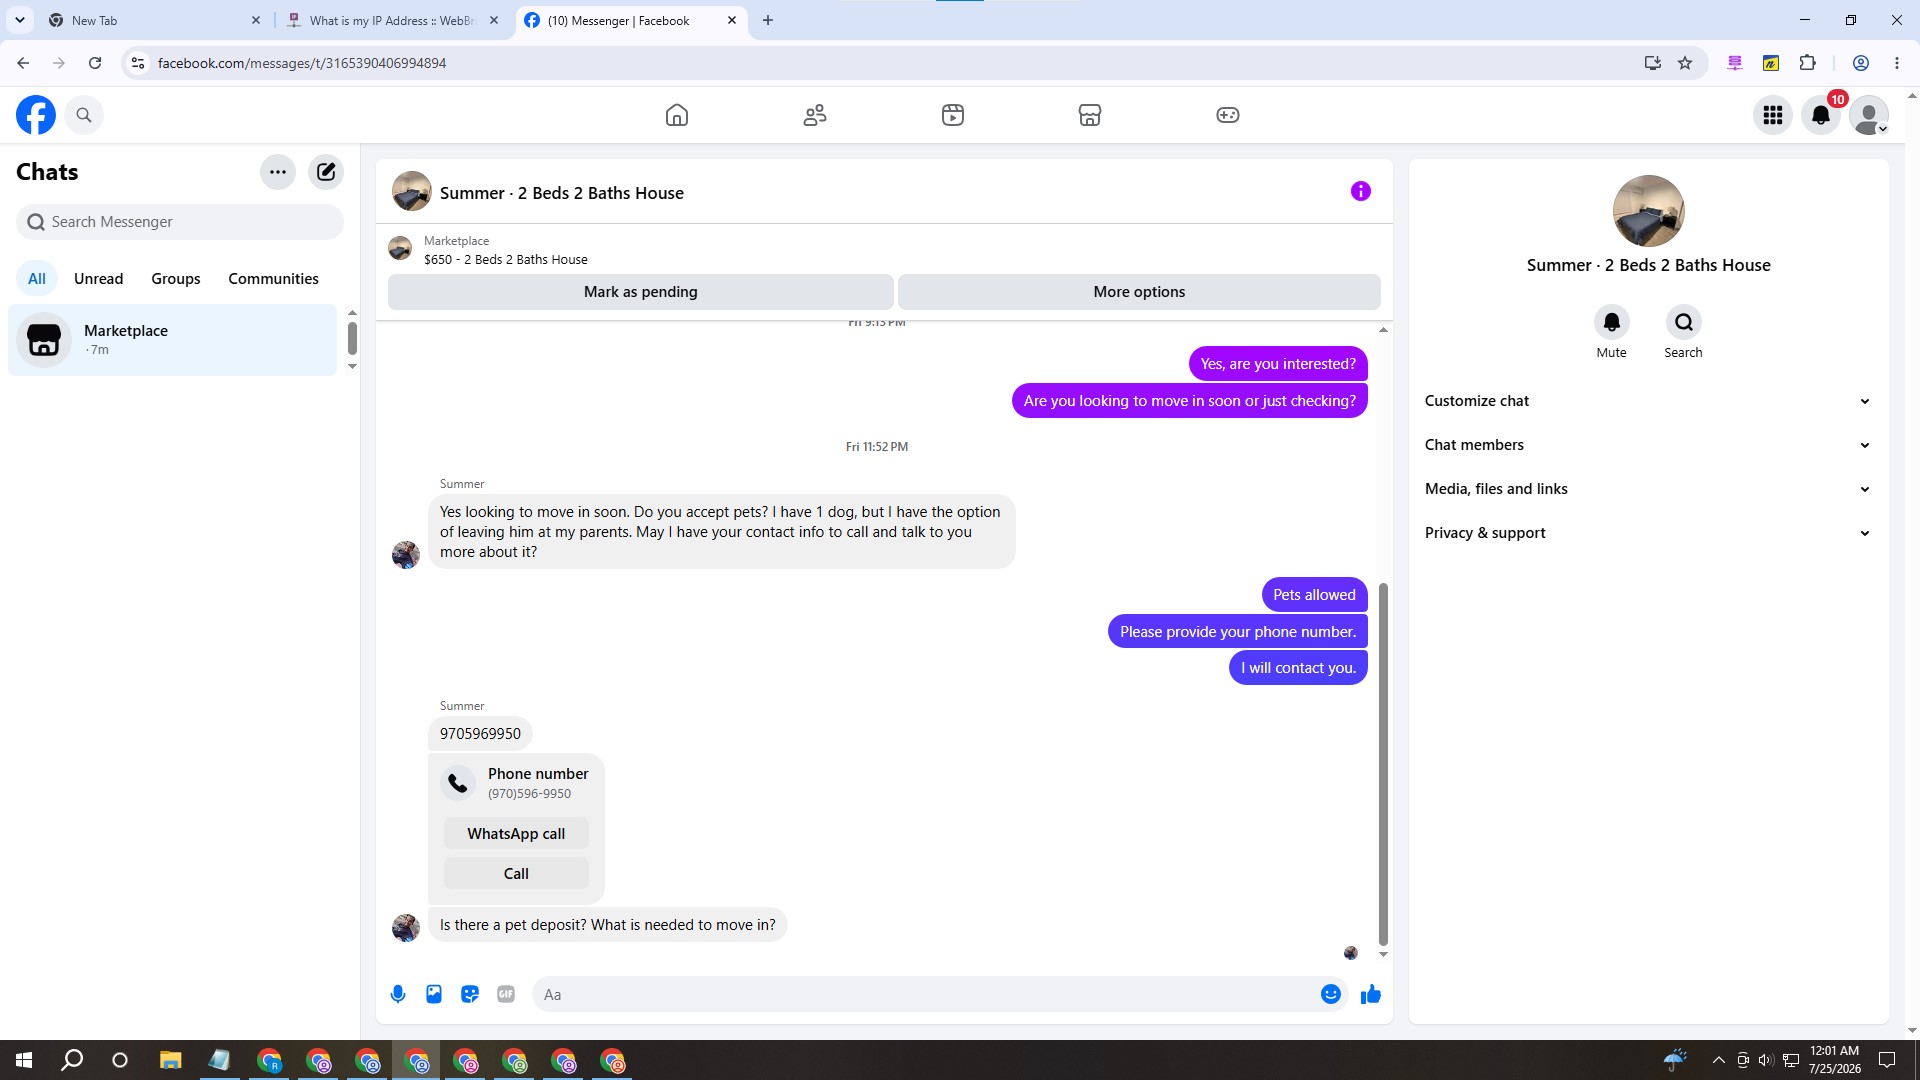Open the Gaming icon in top navigation
The width and height of the screenshot is (1920, 1080).
coord(1228,115)
